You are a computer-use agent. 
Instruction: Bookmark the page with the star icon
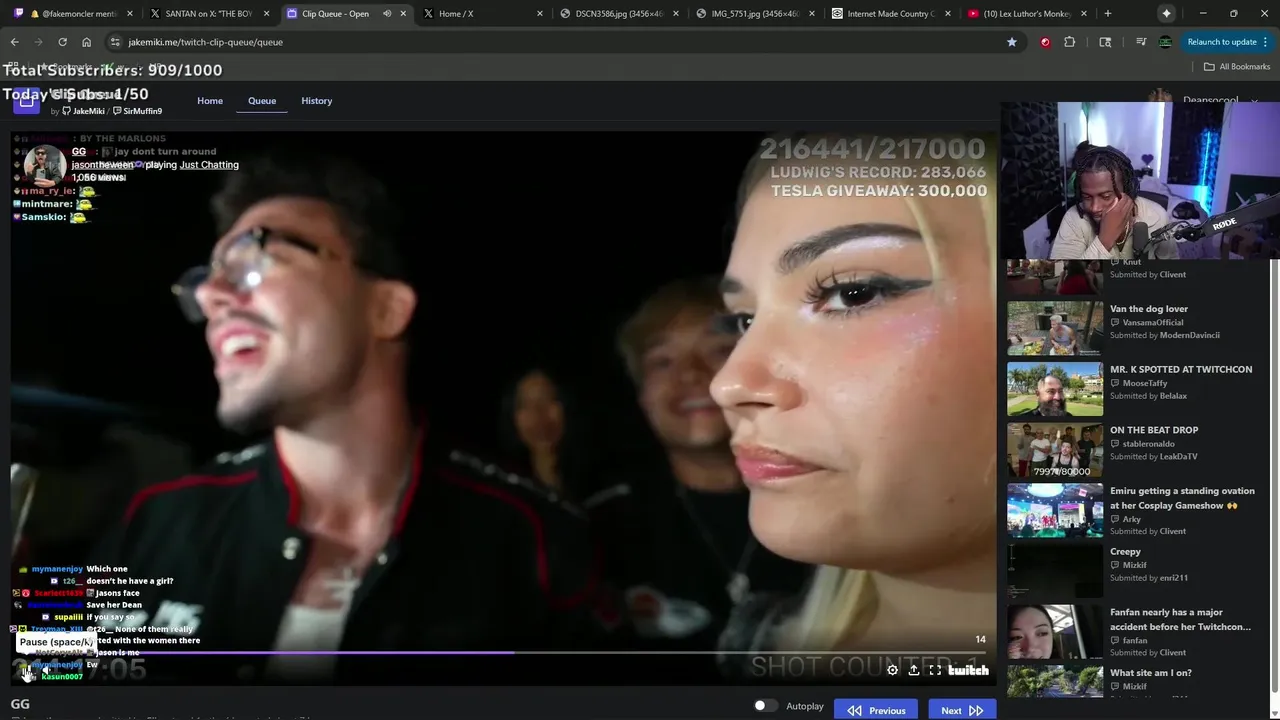click(x=1012, y=42)
